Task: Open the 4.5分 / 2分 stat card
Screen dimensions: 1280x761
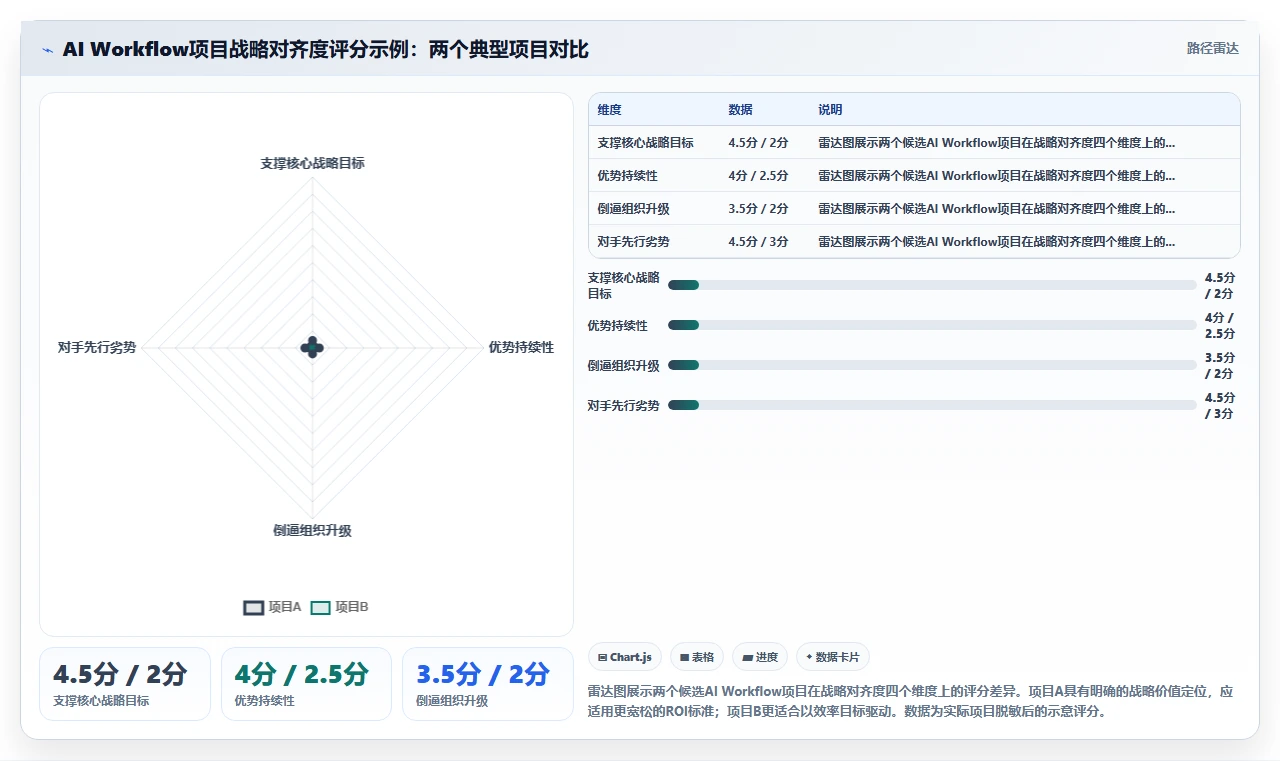Action: click(x=125, y=684)
